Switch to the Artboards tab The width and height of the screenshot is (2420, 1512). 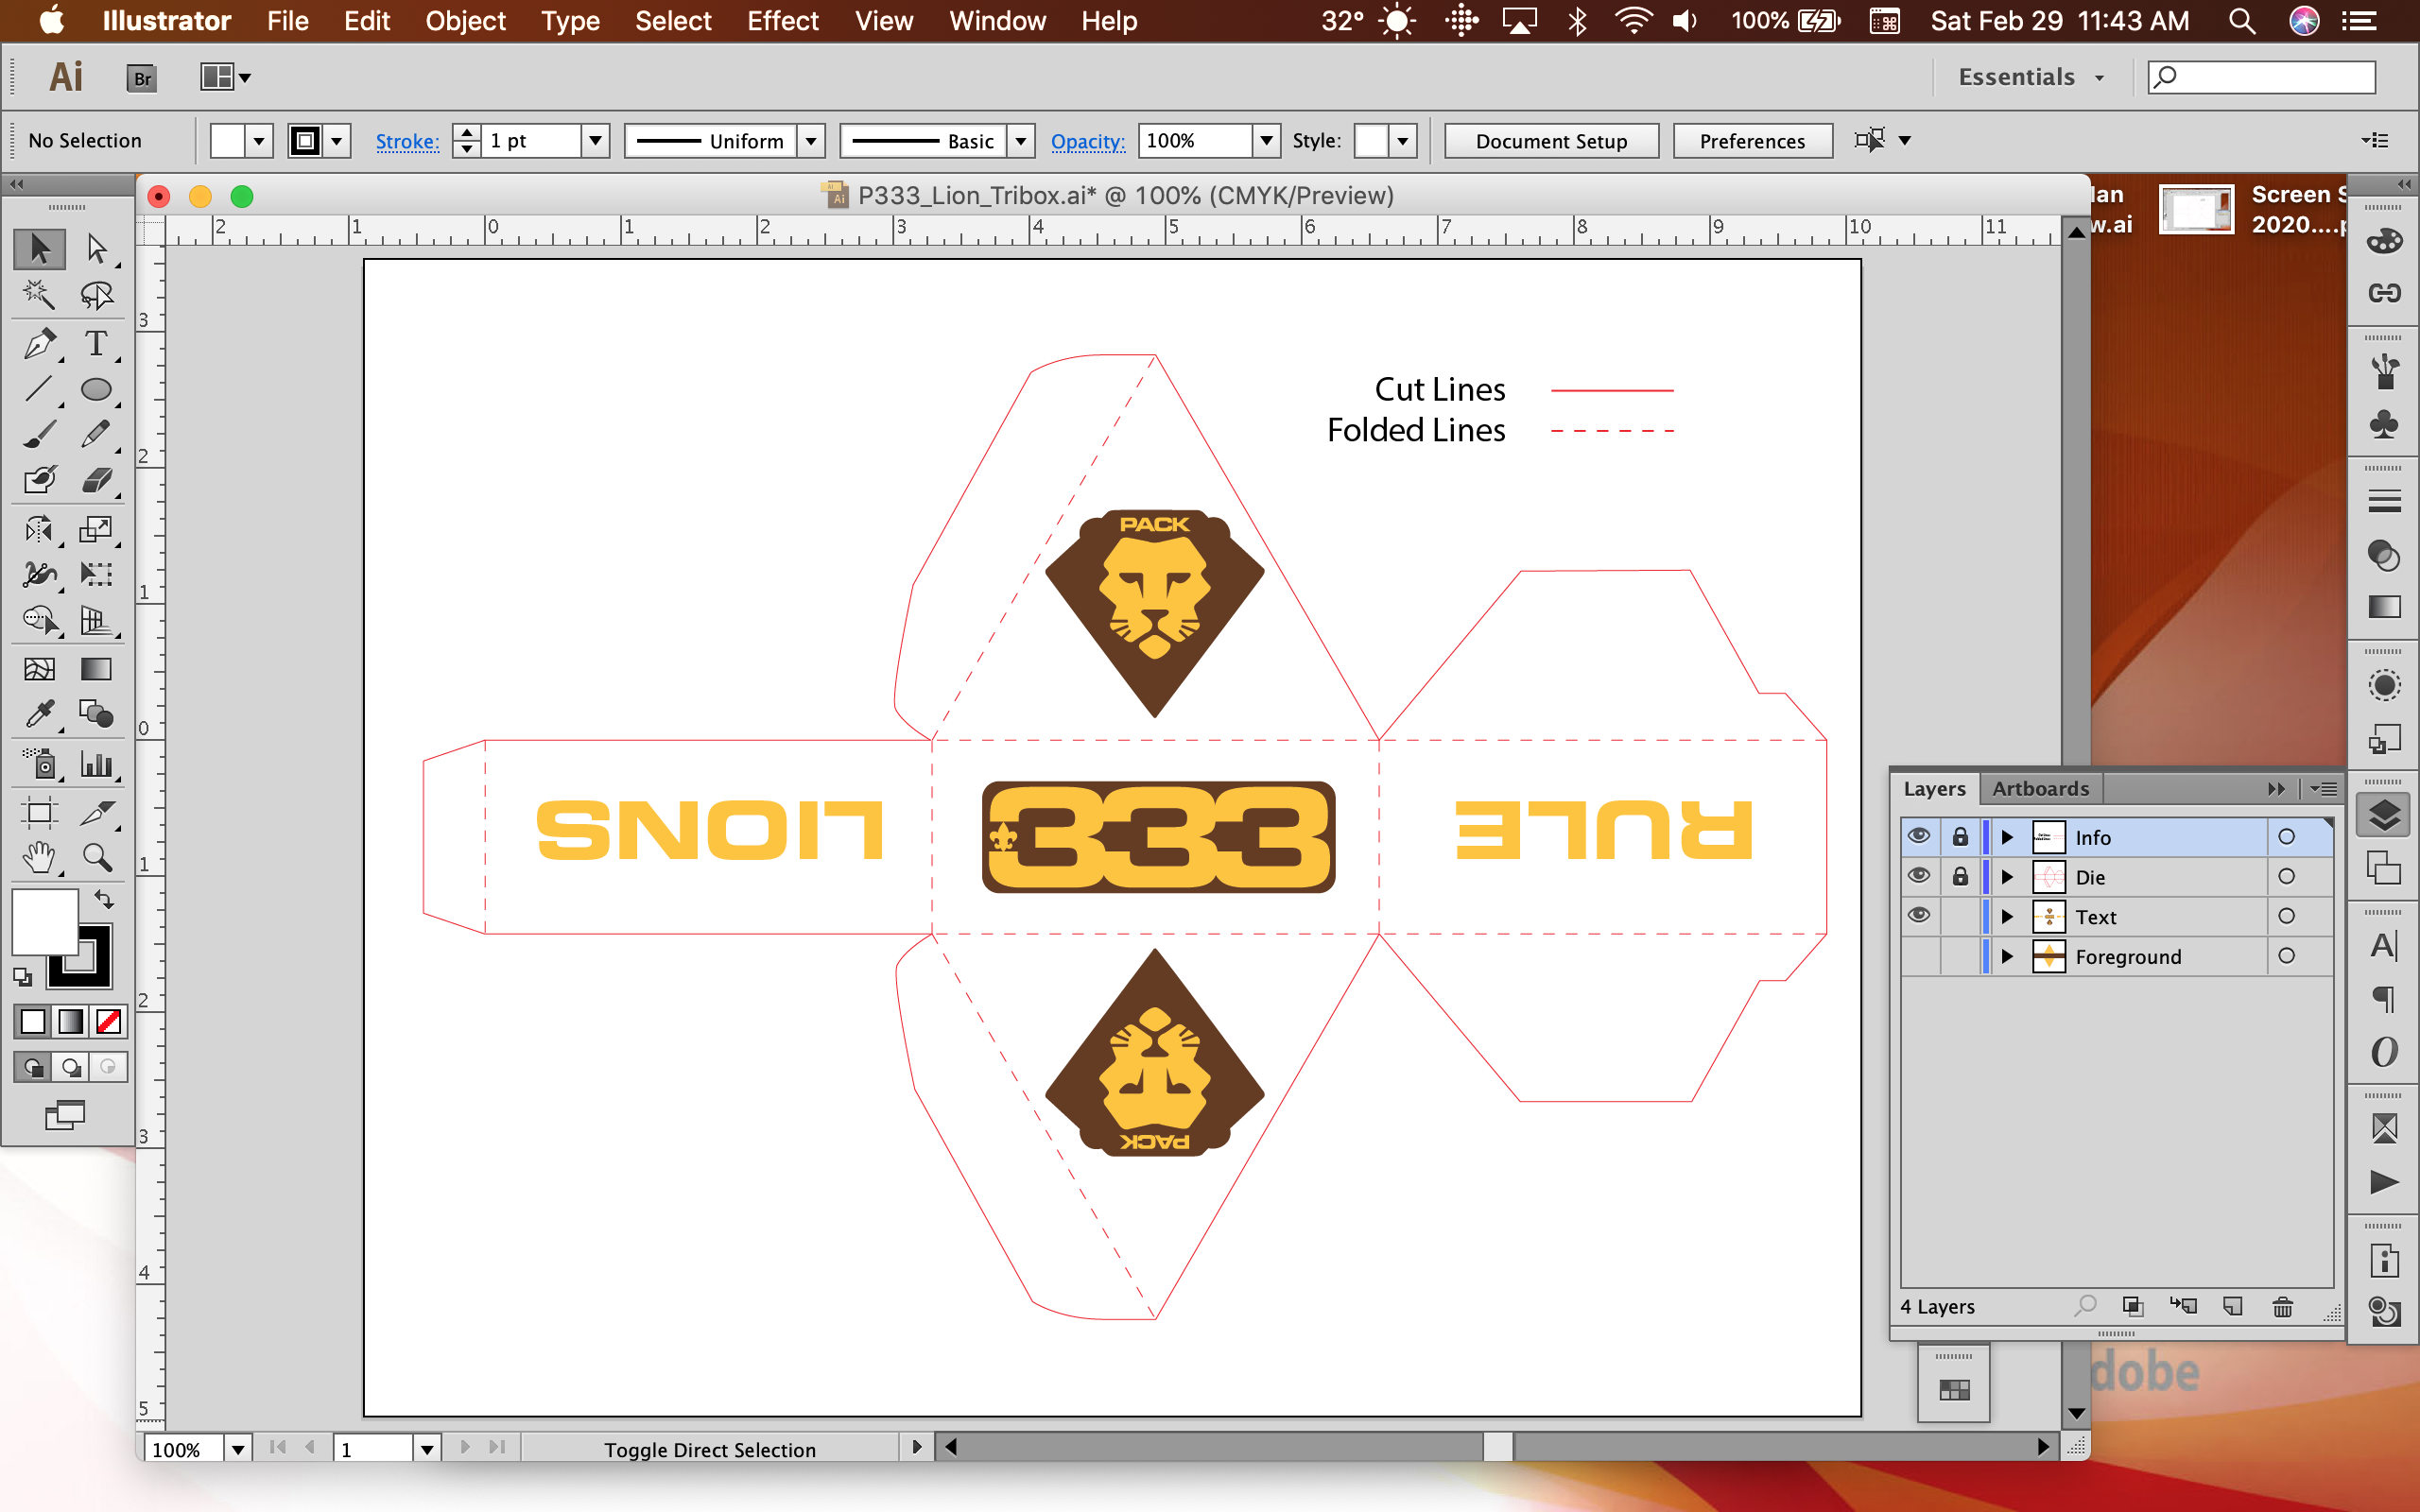tap(2040, 788)
